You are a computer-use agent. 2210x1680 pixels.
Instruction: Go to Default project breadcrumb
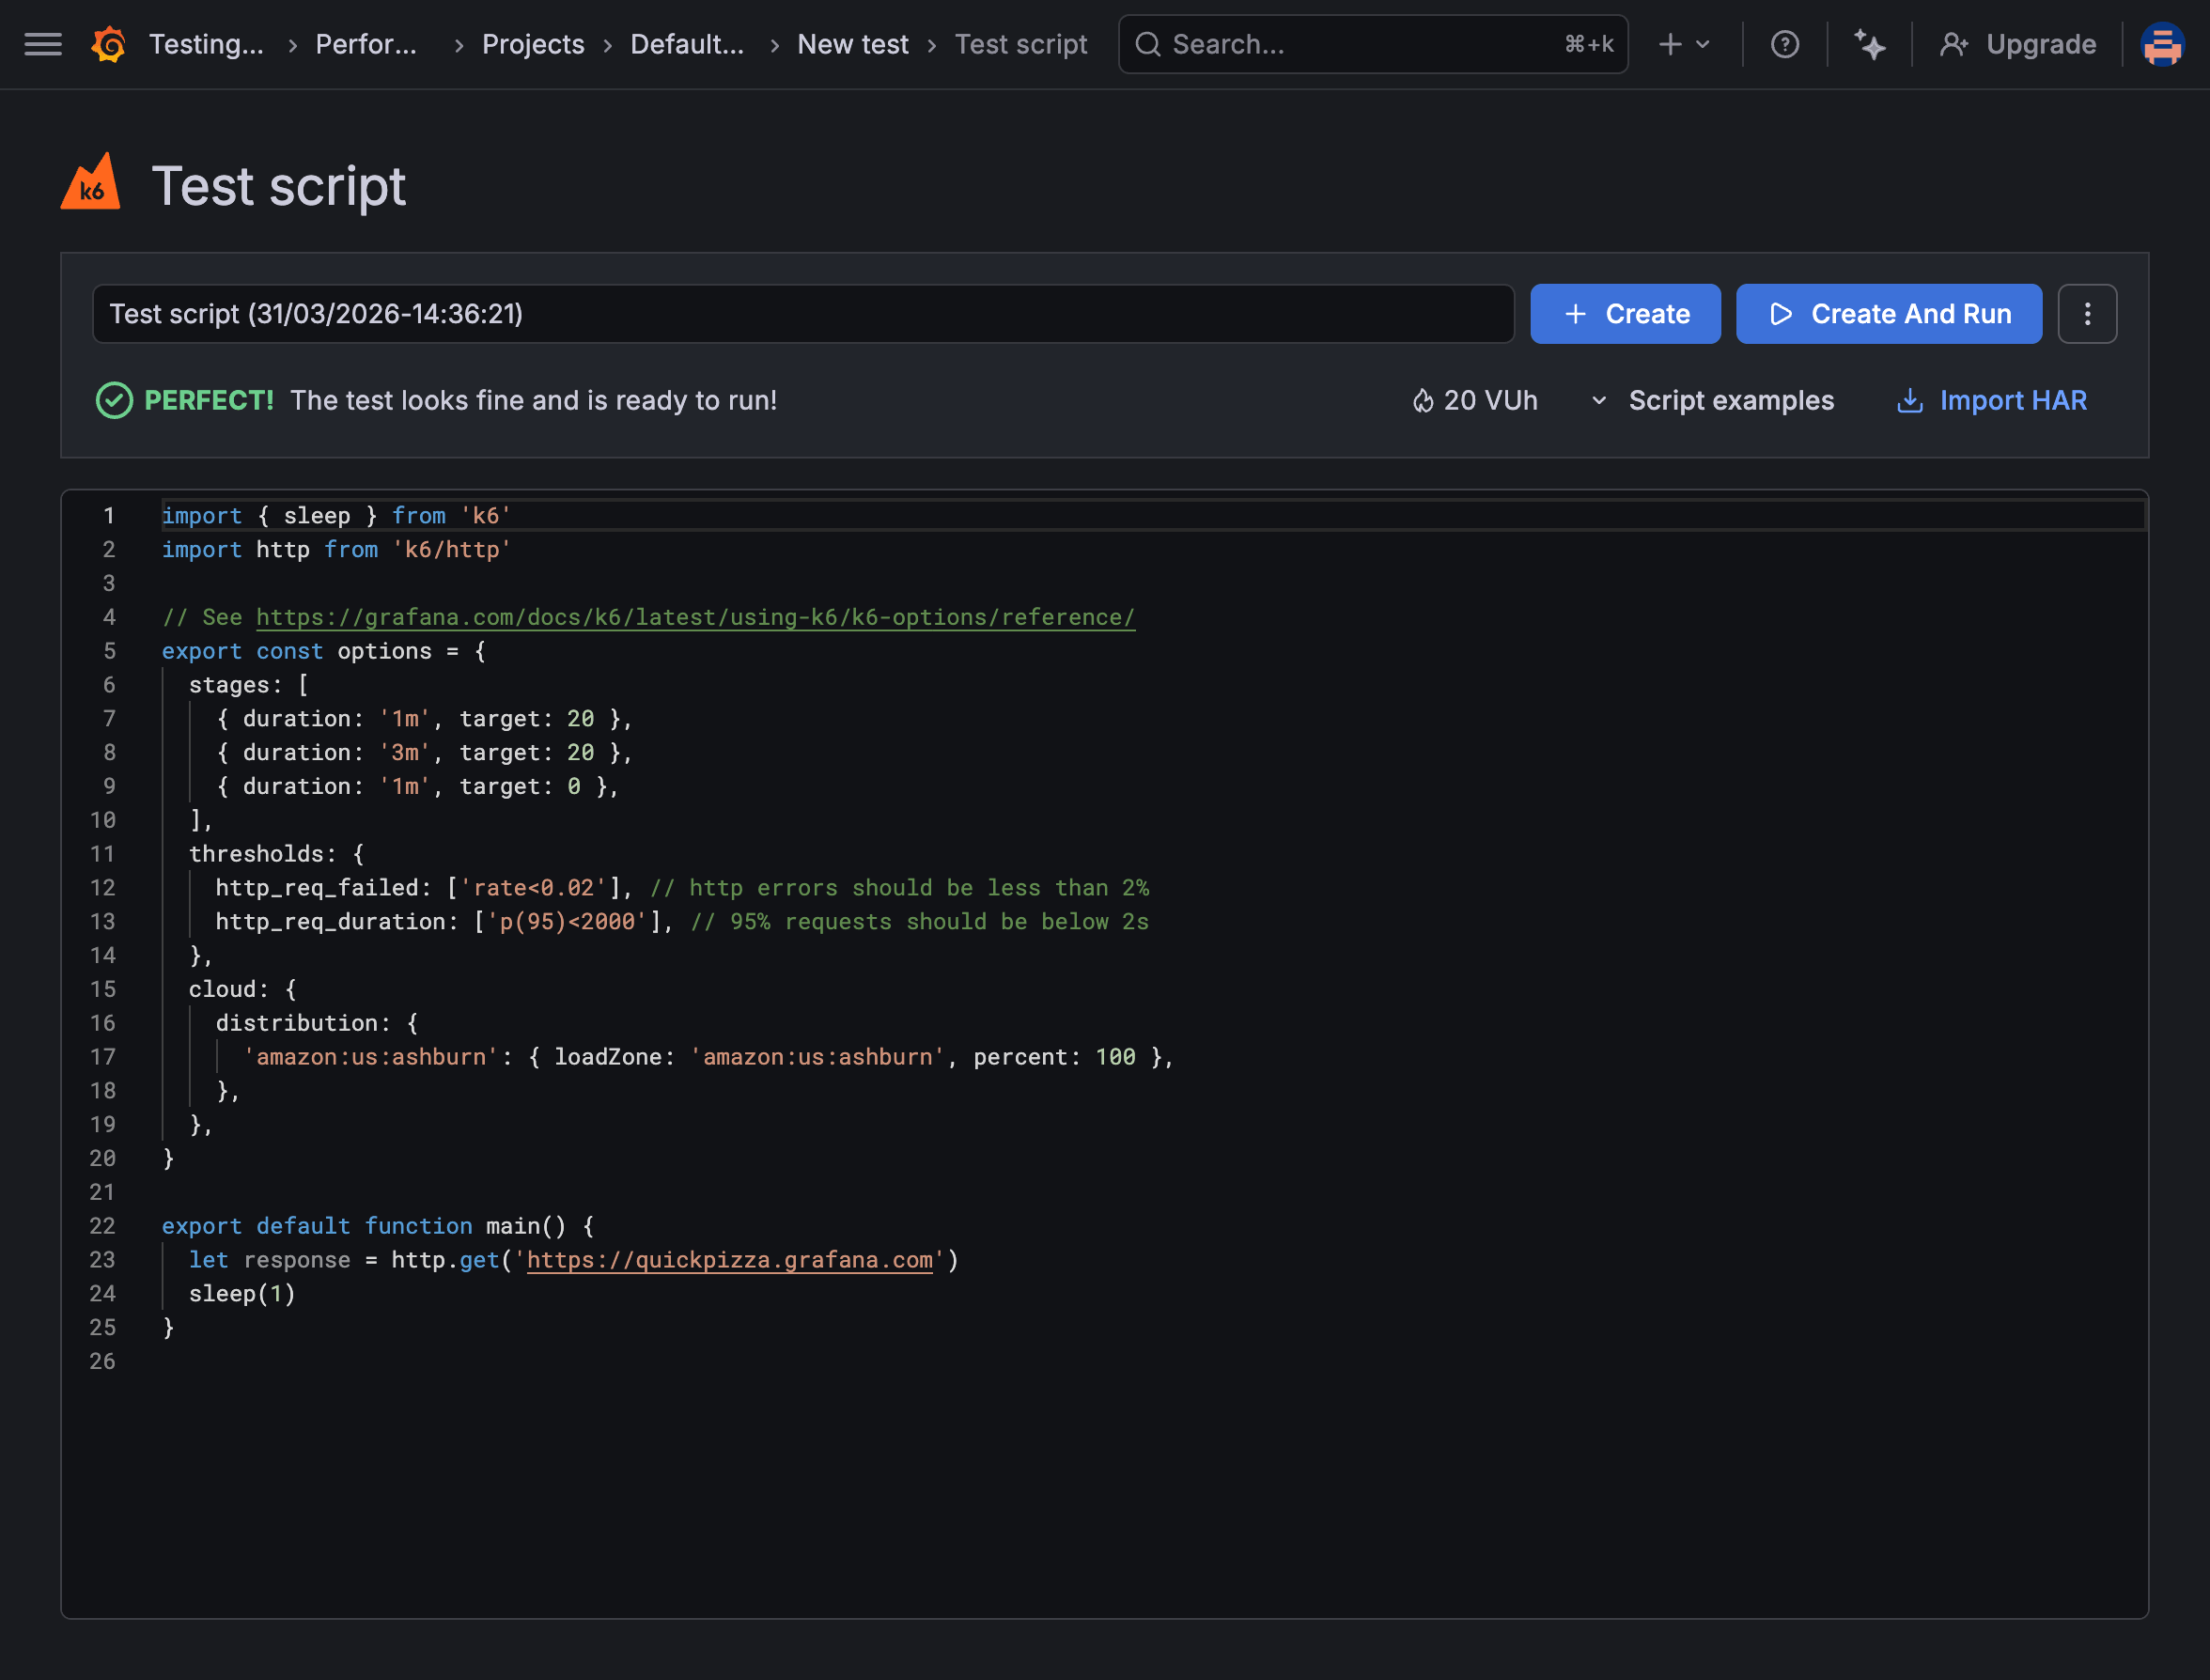point(687,44)
